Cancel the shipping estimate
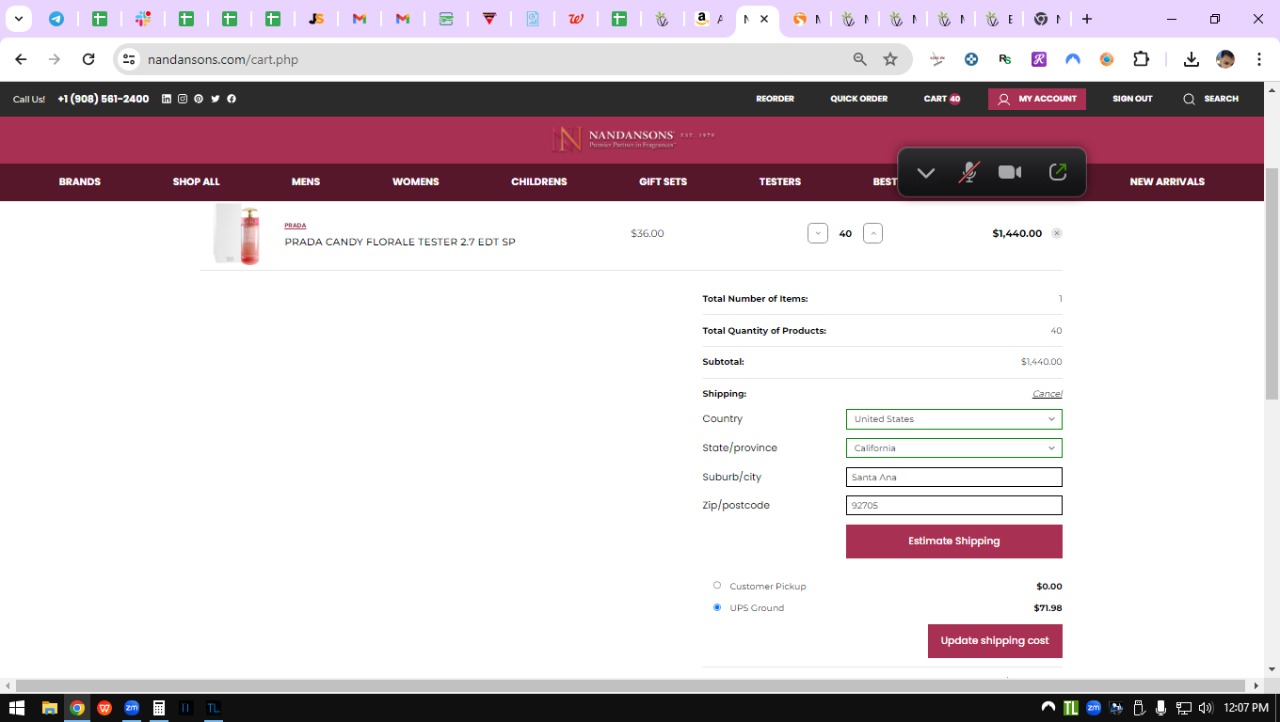Viewport: 1280px width, 722px height. click(x=1047, y=394)
